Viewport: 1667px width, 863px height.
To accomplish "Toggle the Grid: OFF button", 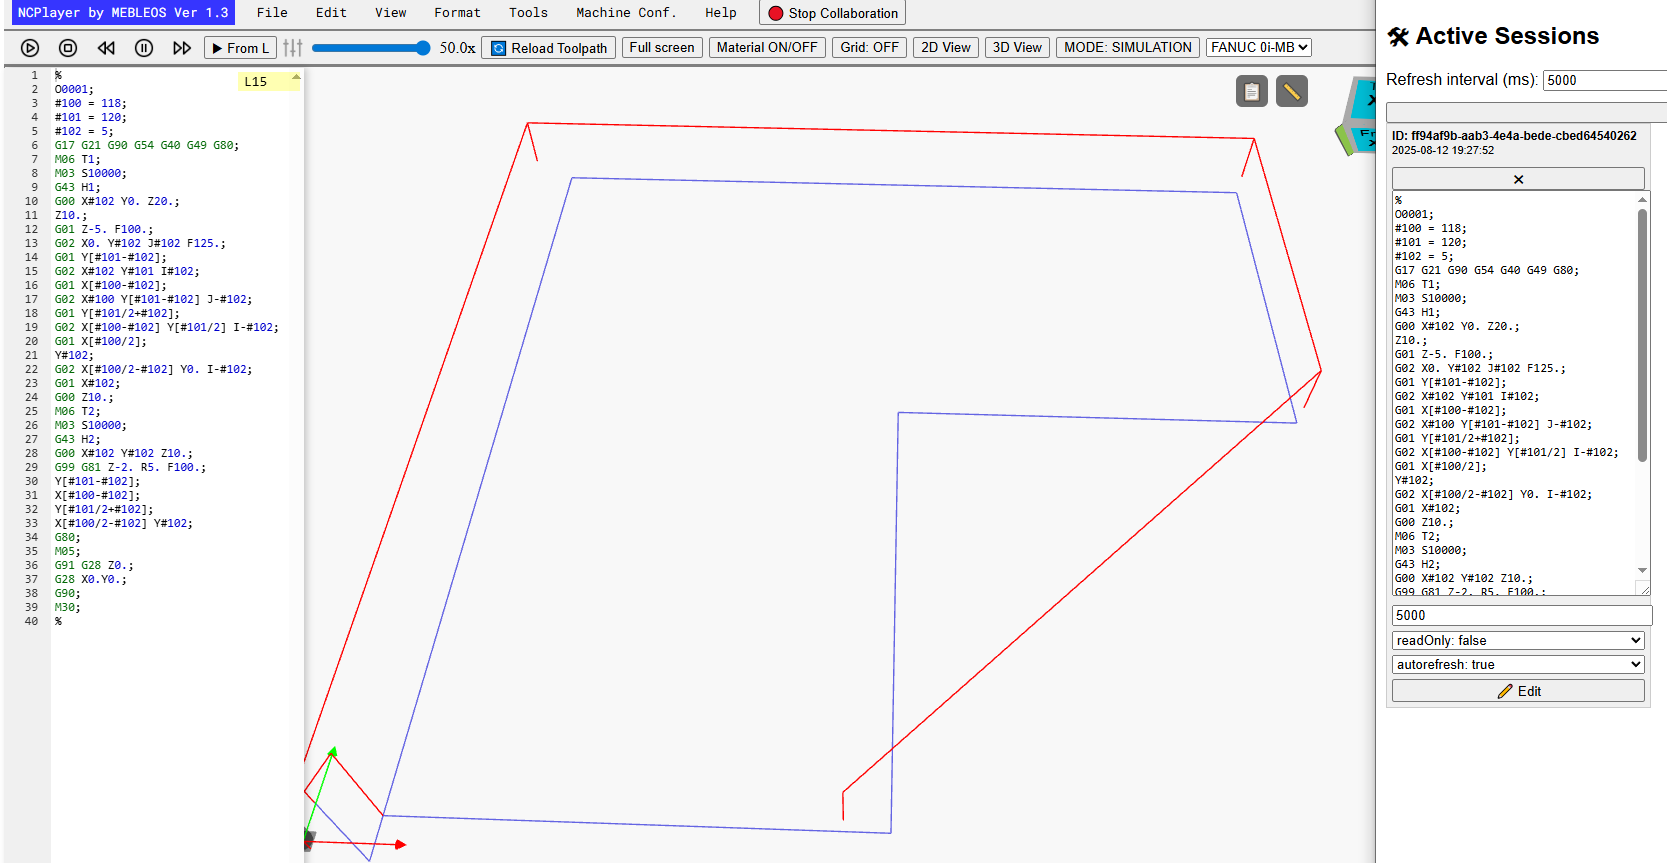I will [869, 47].
